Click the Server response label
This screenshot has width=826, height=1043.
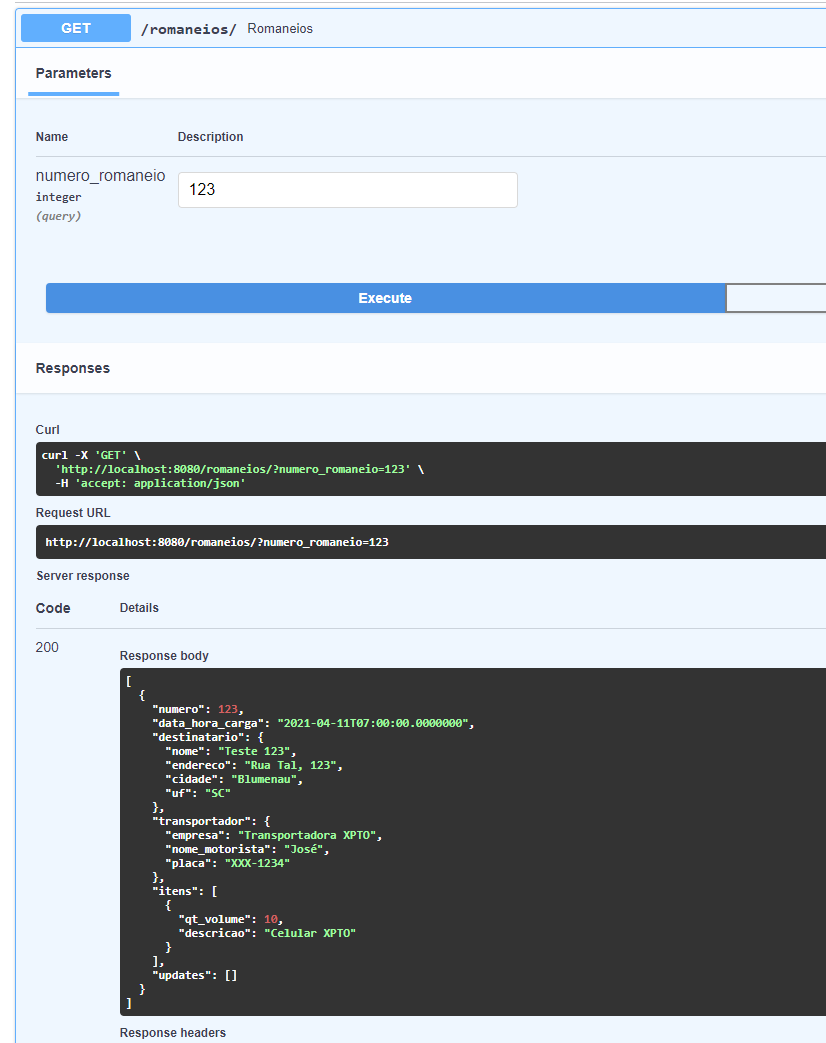(x=83, y=576)
